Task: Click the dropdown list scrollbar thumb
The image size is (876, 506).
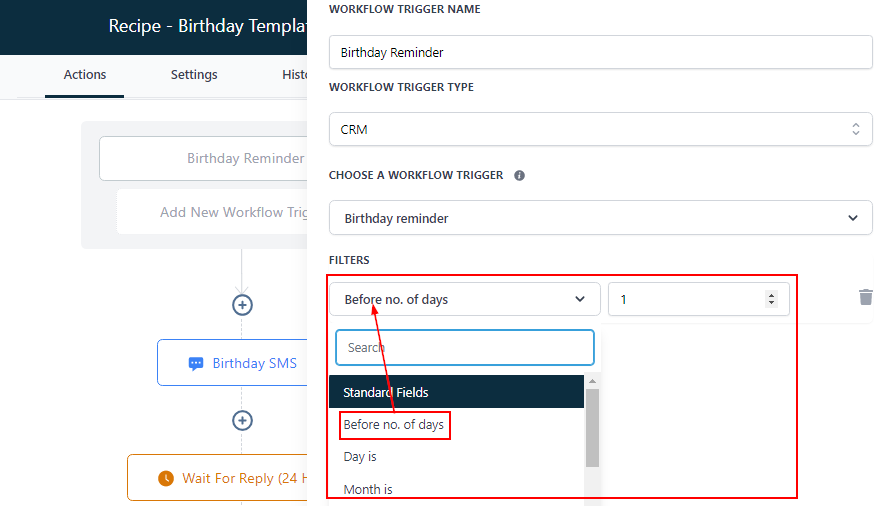Action: (x=592, y=428)
